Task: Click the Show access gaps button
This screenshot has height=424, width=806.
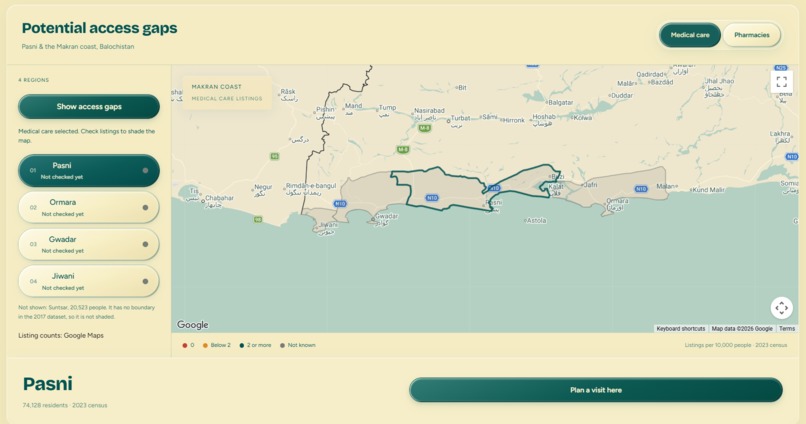Action: coord(89,107)
